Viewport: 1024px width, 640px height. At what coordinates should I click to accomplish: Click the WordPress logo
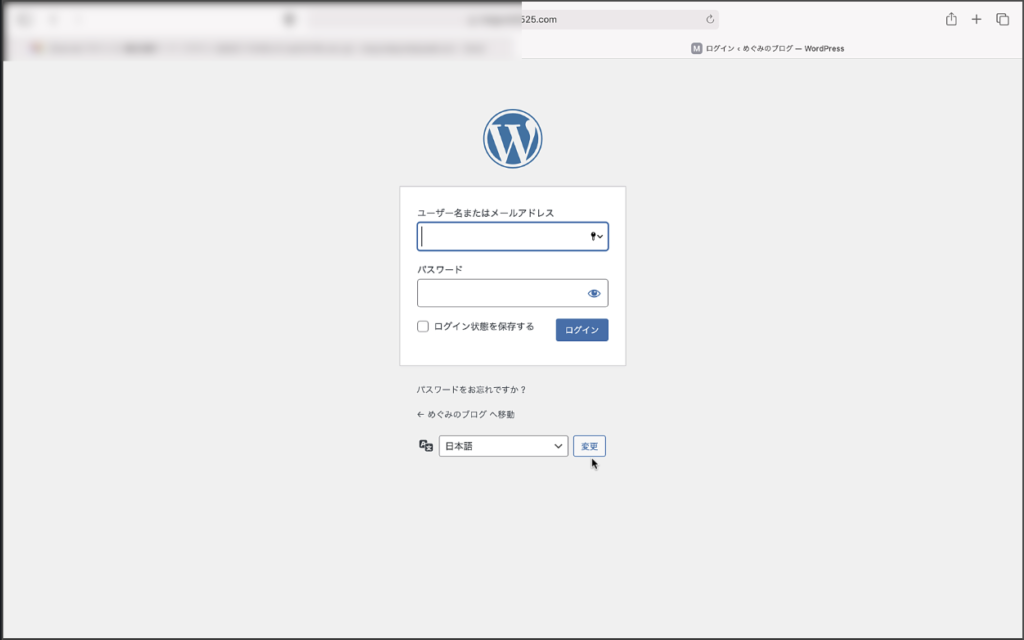[x=513, y=138]
